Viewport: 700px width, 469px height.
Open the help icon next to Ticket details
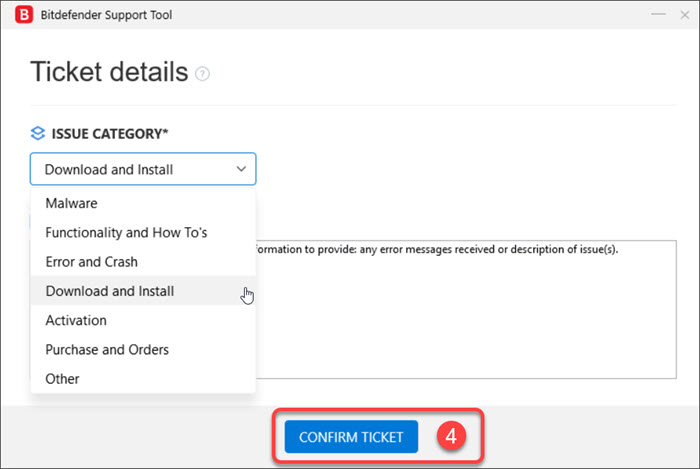tap(202, 74)
